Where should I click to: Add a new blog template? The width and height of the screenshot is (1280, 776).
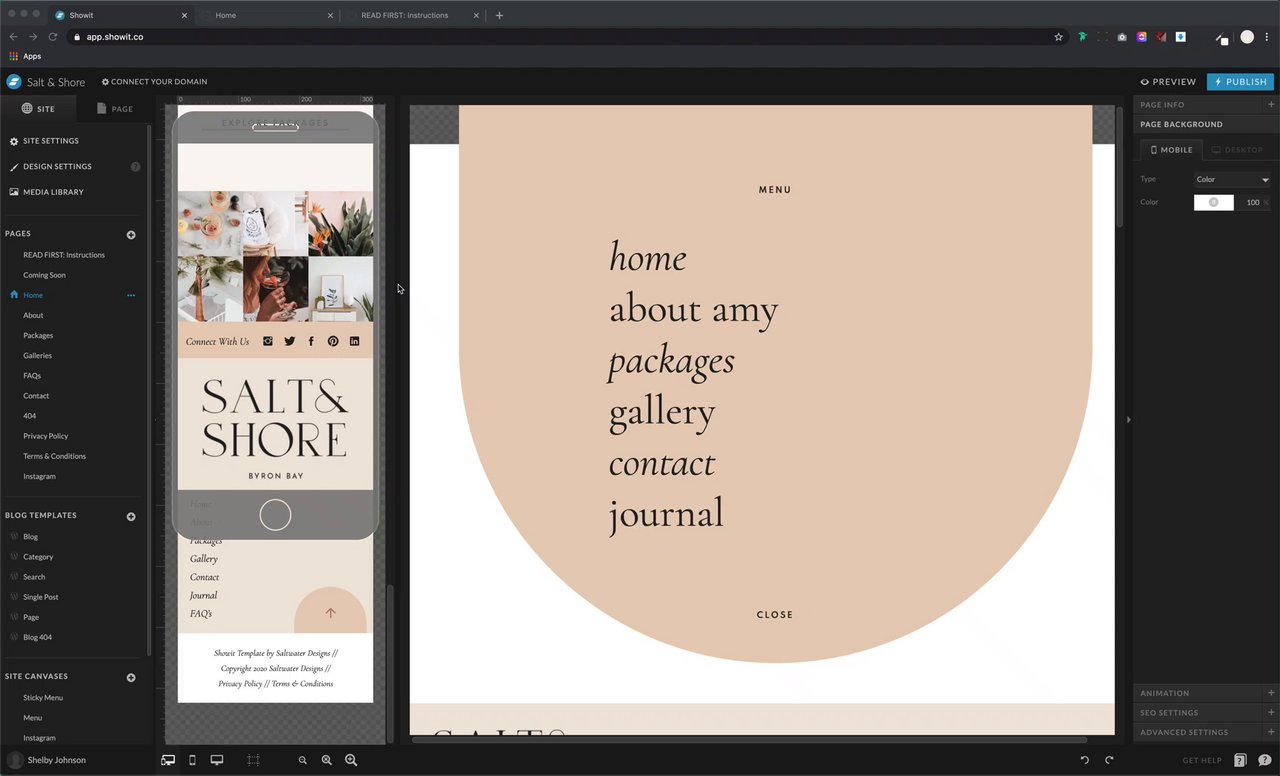point(131,517)
